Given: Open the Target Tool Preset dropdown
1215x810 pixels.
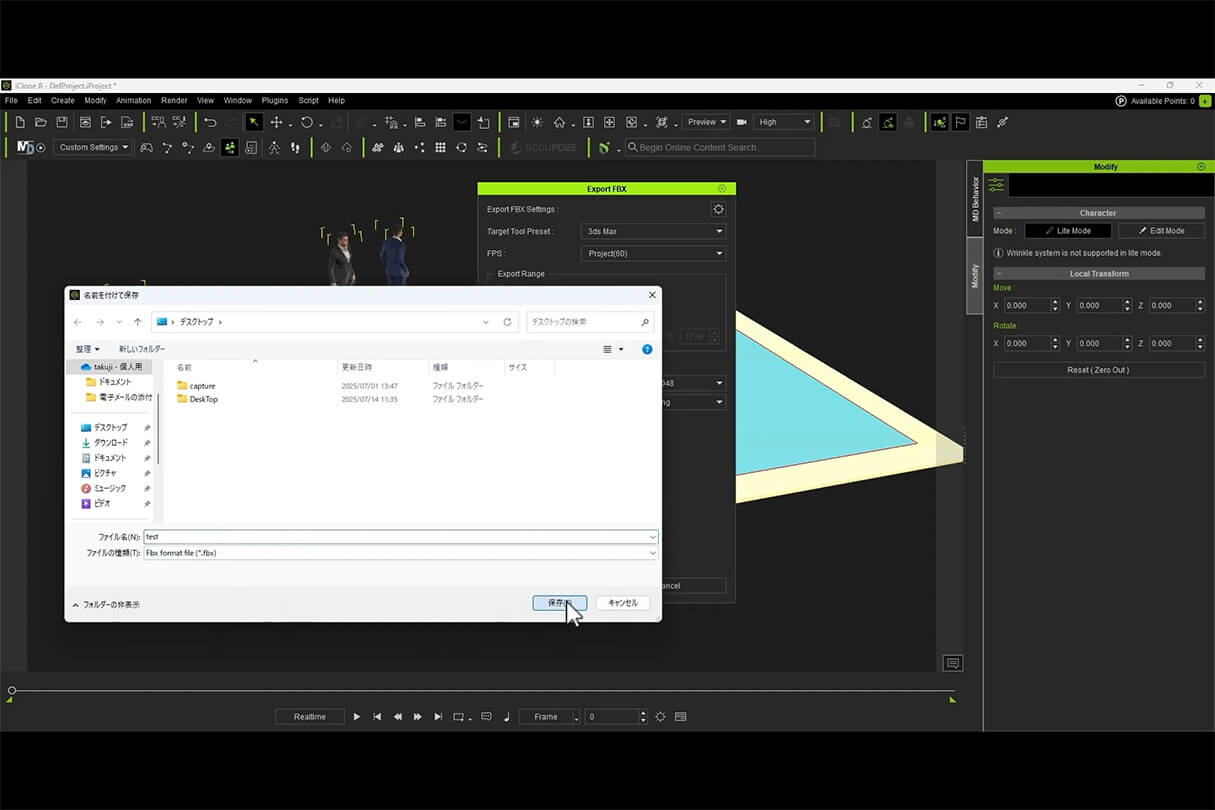Looking at the screenshot, I should (653, 231).
